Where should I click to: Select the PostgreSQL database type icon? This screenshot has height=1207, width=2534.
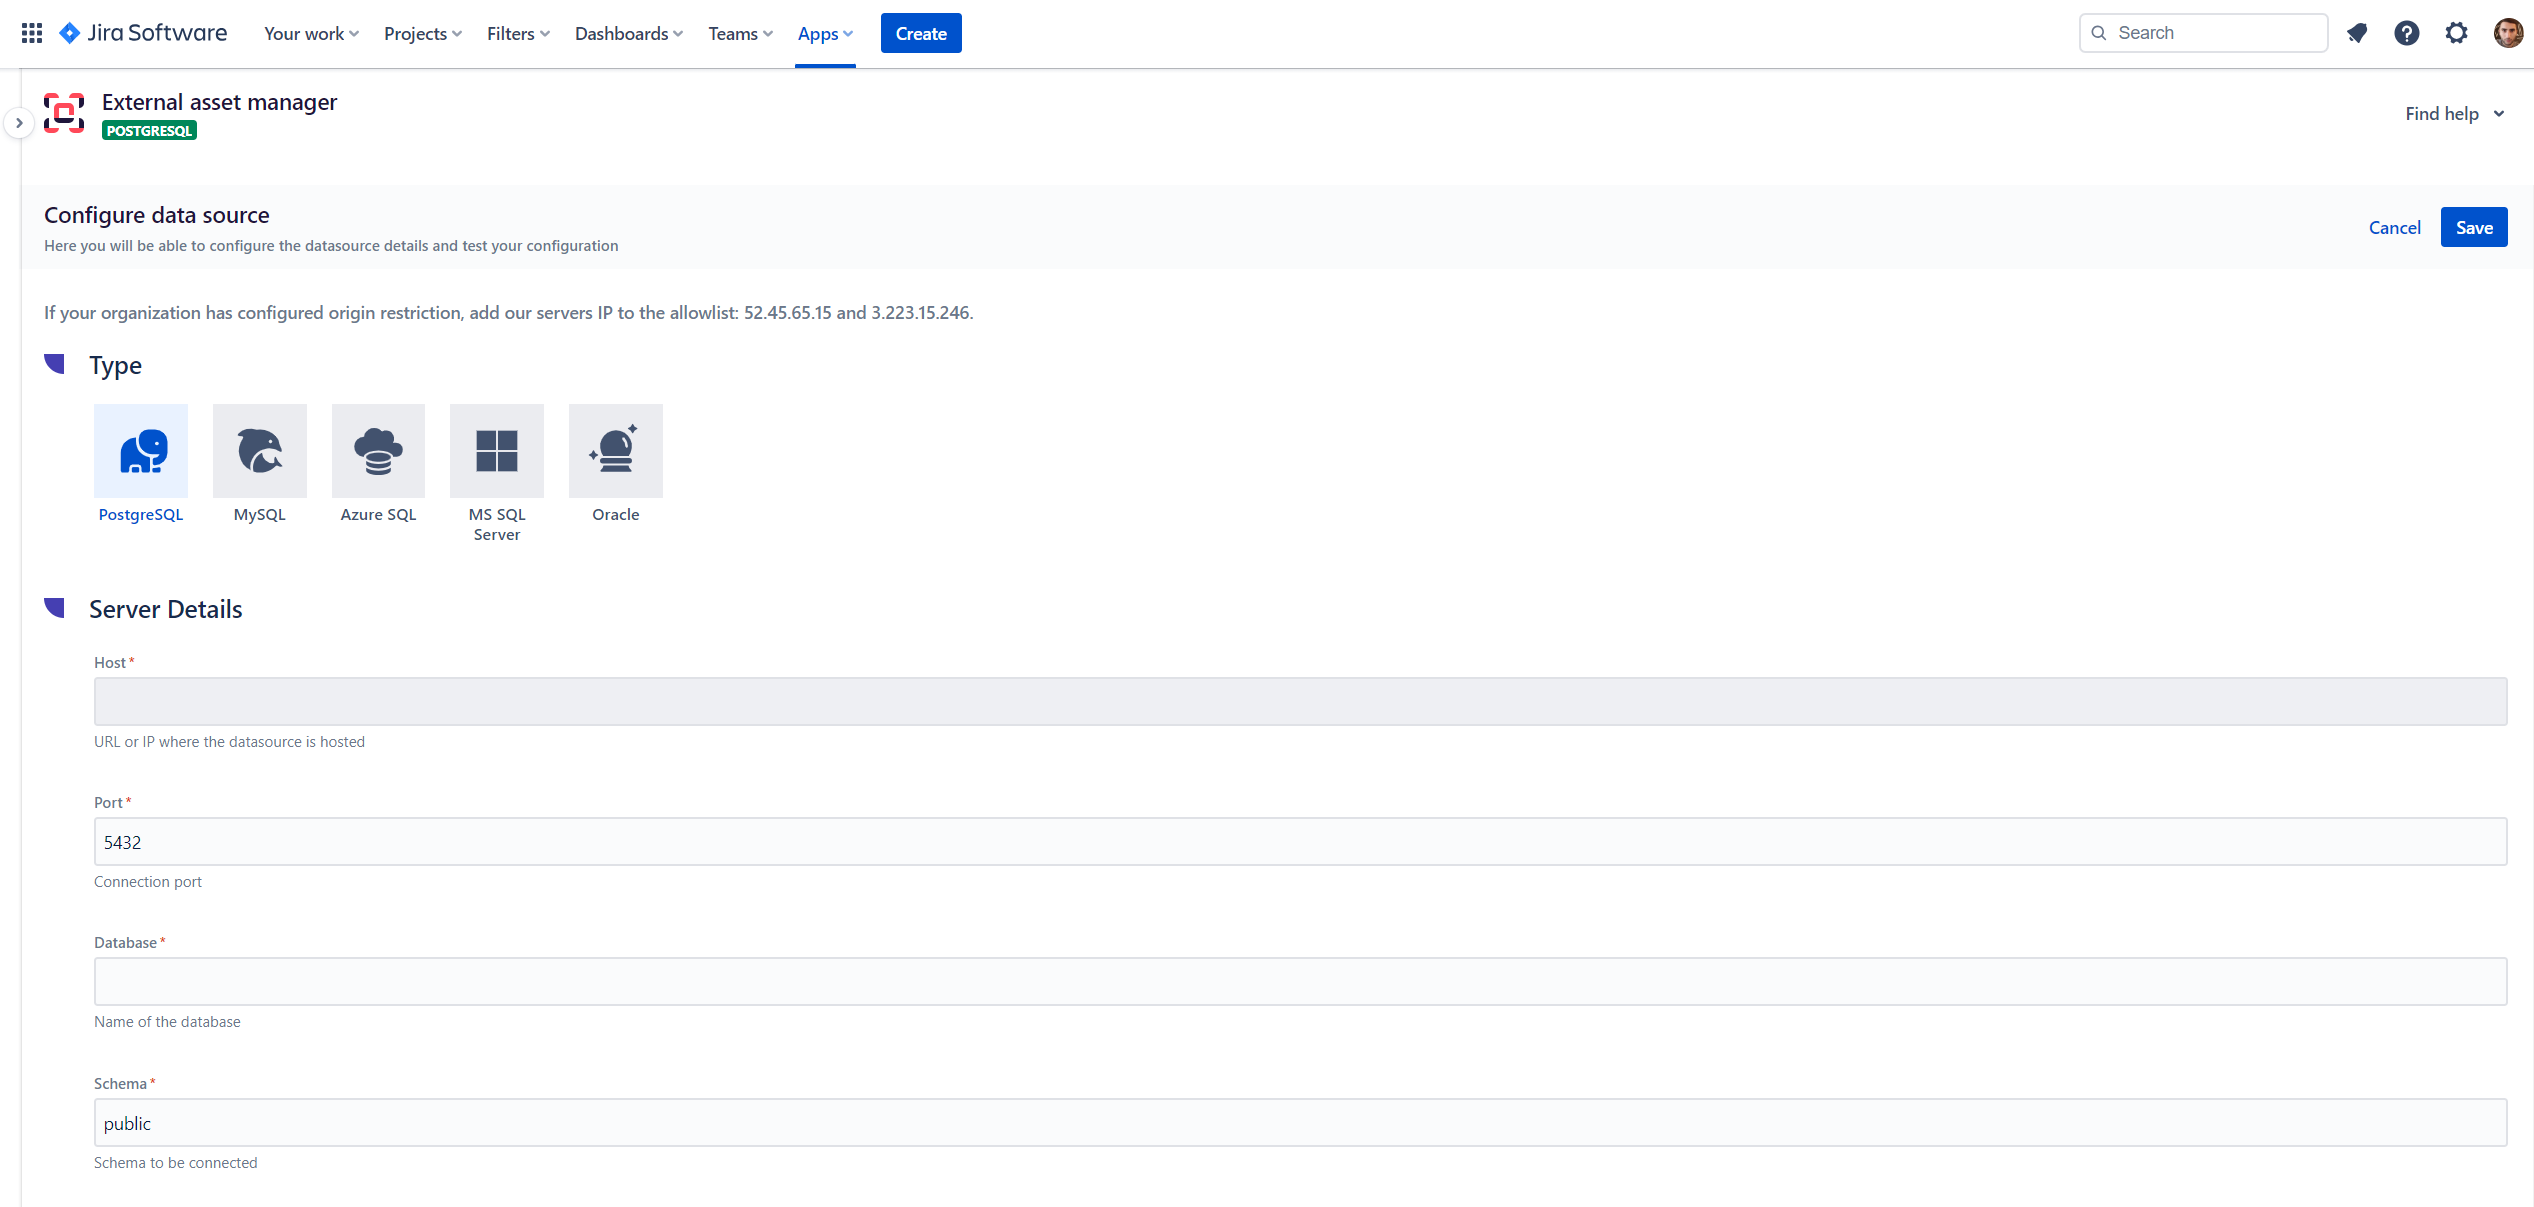point(141,451)
